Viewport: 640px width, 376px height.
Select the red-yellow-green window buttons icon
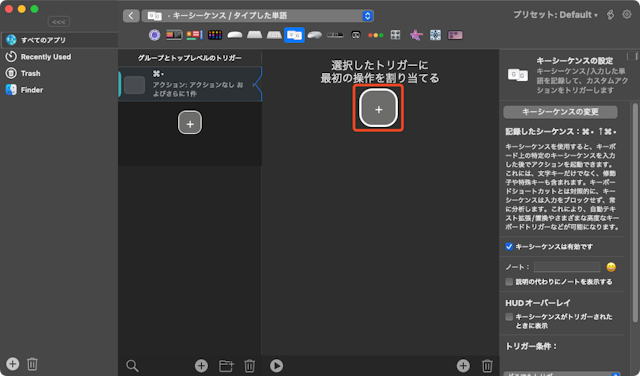pos(376,35)
